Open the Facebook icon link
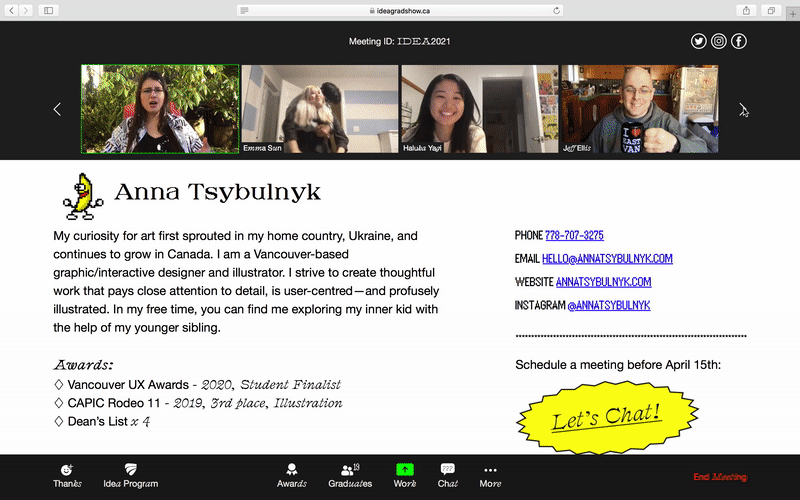 point(739,41)
